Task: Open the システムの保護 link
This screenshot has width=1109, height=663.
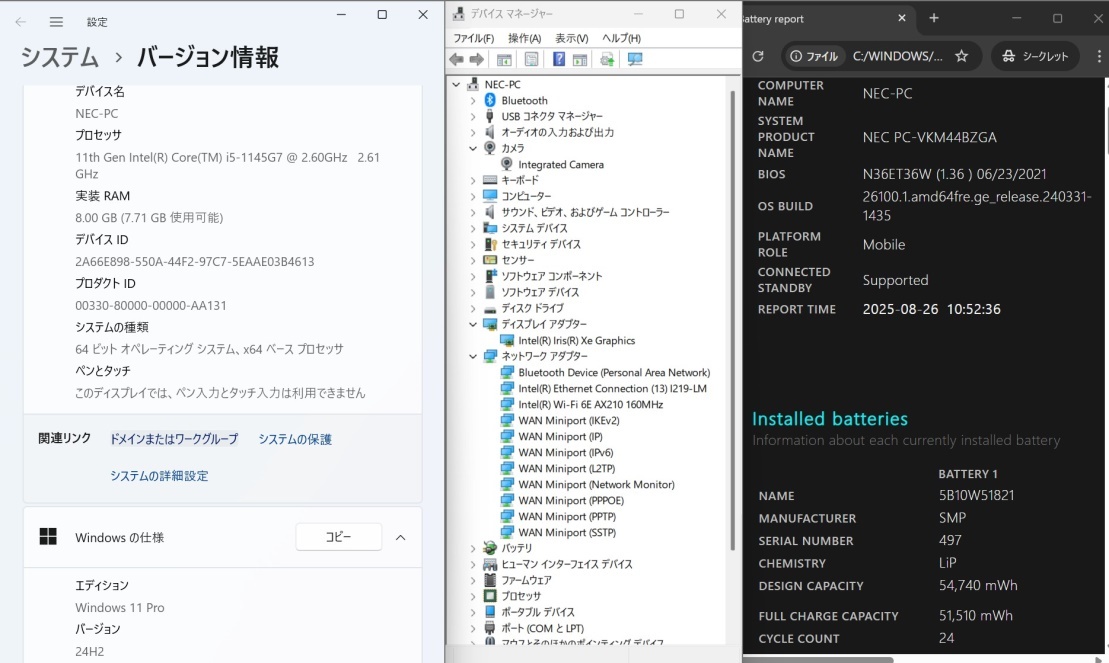Action: (x=295, y=439)
